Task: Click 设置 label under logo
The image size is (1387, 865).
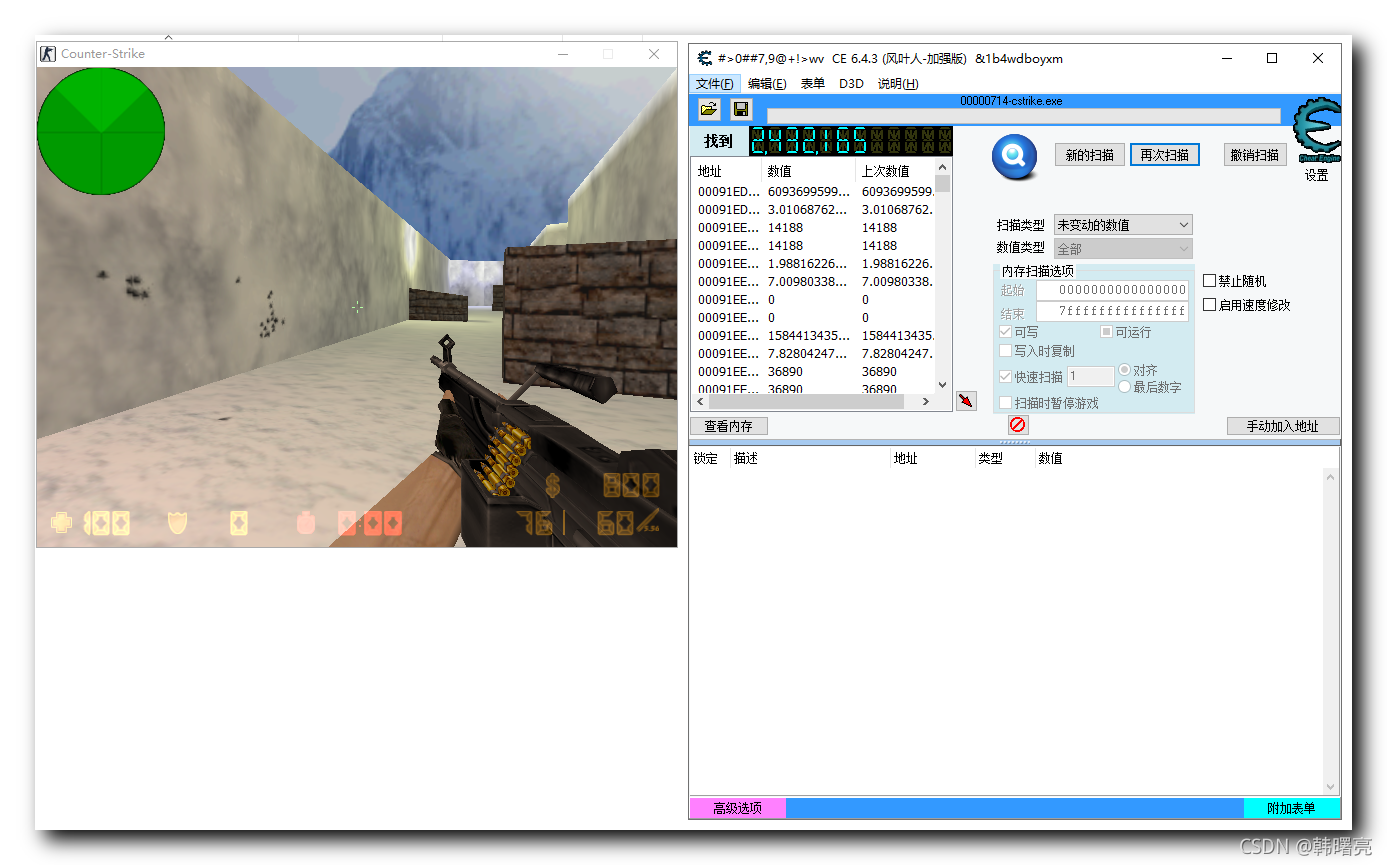Action: coord(1317,176)
